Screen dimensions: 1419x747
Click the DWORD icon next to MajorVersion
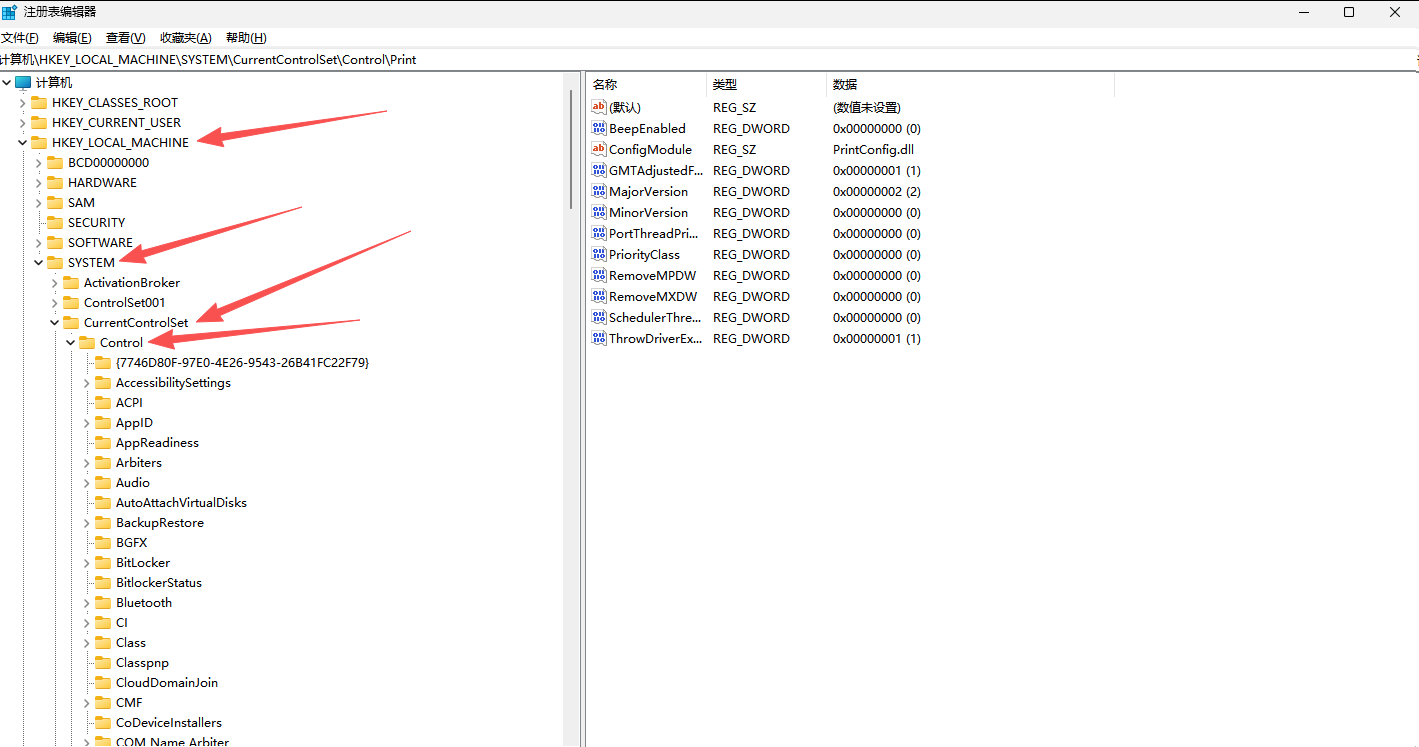(598, 191)
